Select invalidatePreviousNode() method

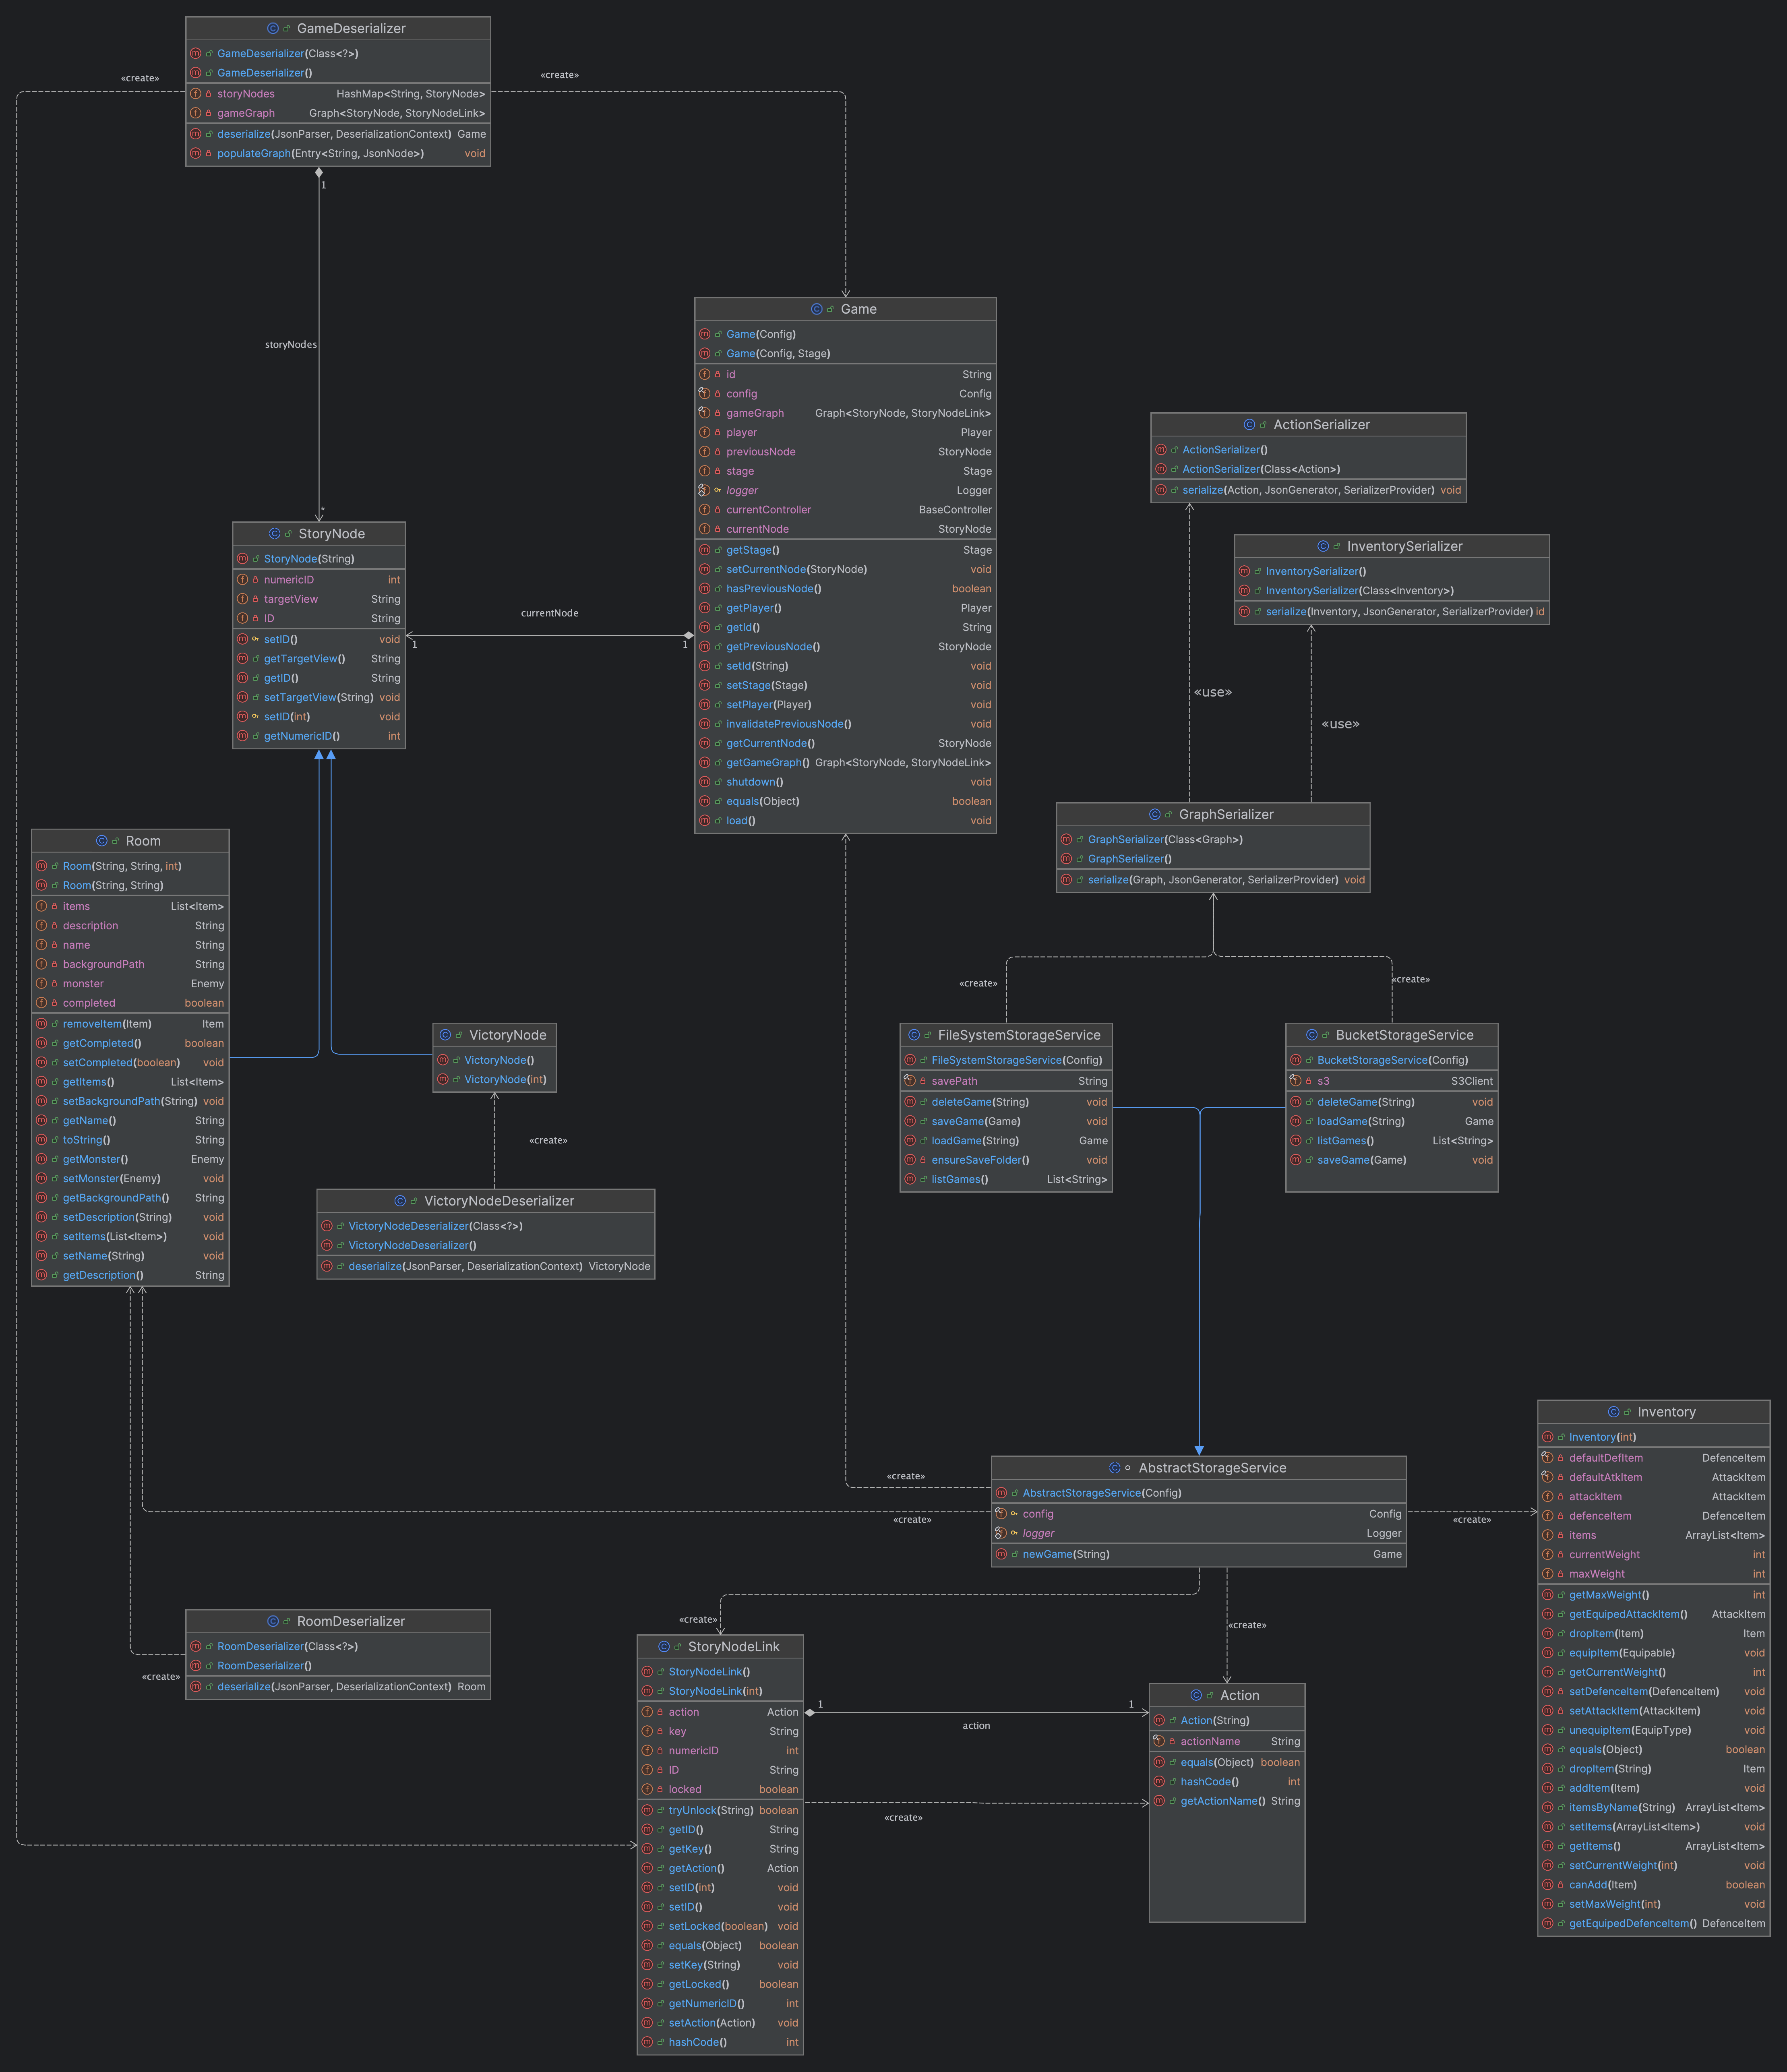pos(846,724)
